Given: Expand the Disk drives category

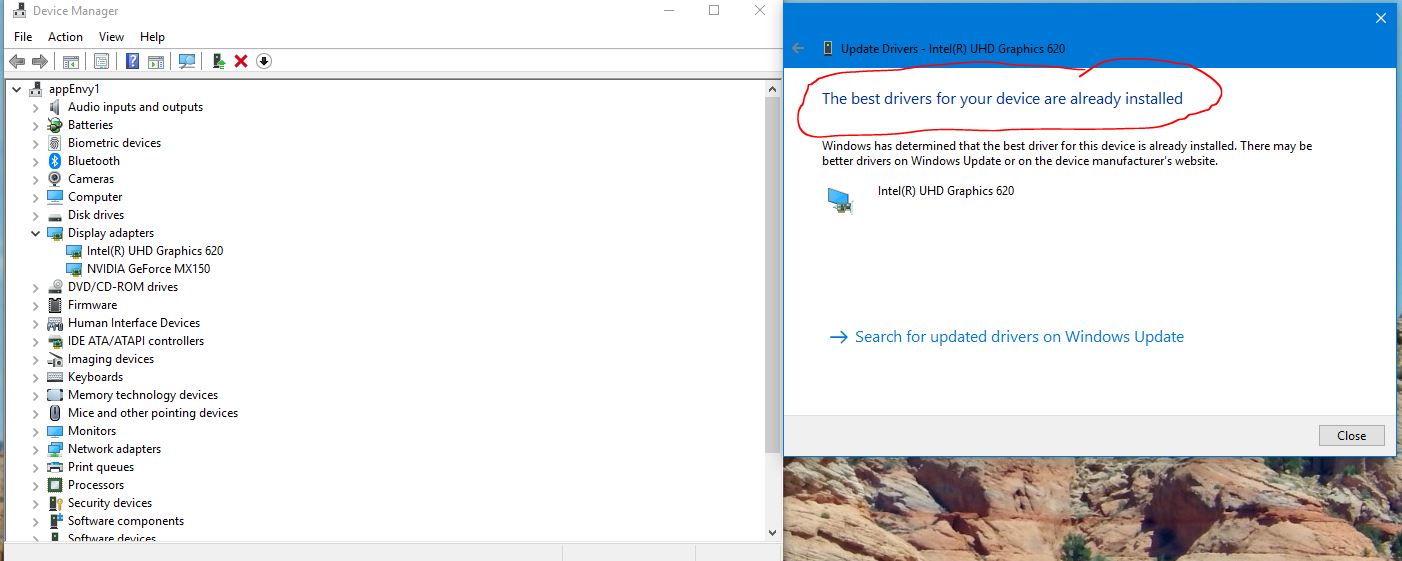Looking at the screenshot, I should [x=36, y=215].
